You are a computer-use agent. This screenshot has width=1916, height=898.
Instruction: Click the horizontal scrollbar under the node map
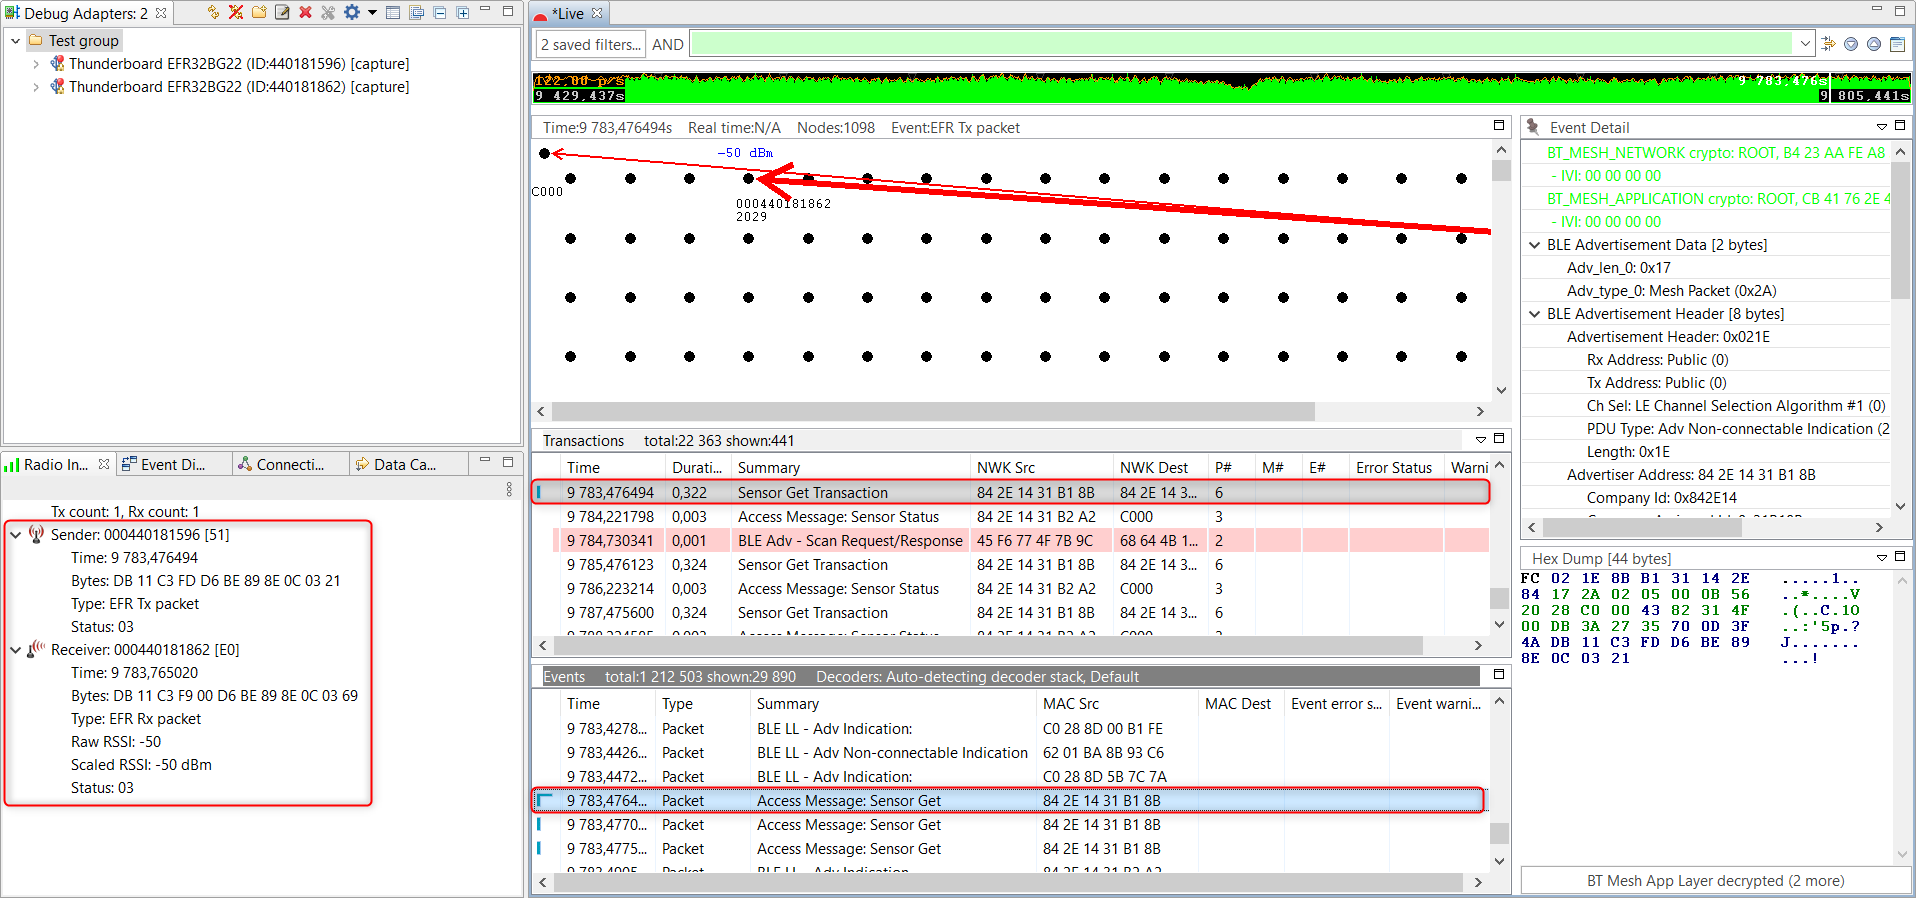click(x=932, y=411)
